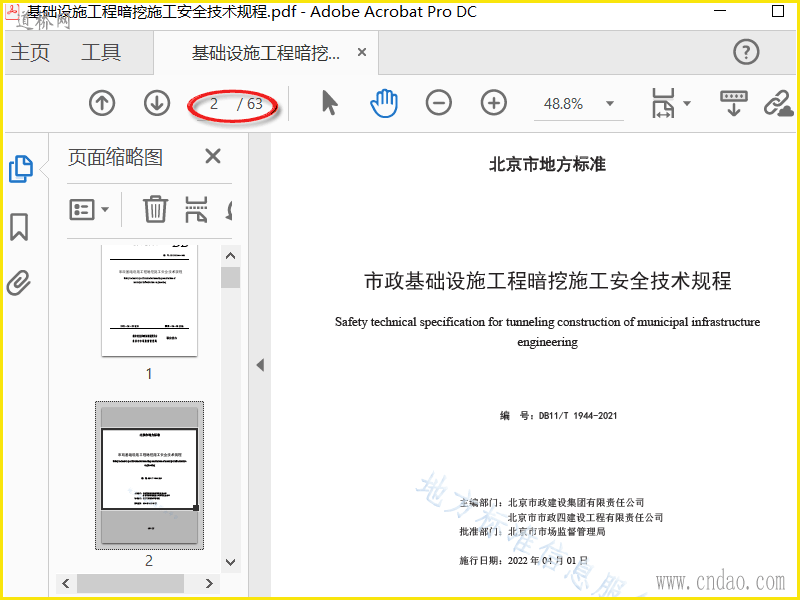This screenshot has height=600, width=800.
Task: Click the code DB11/T 1944-2021
Action: pyautogui.click(x=578, y=415)
